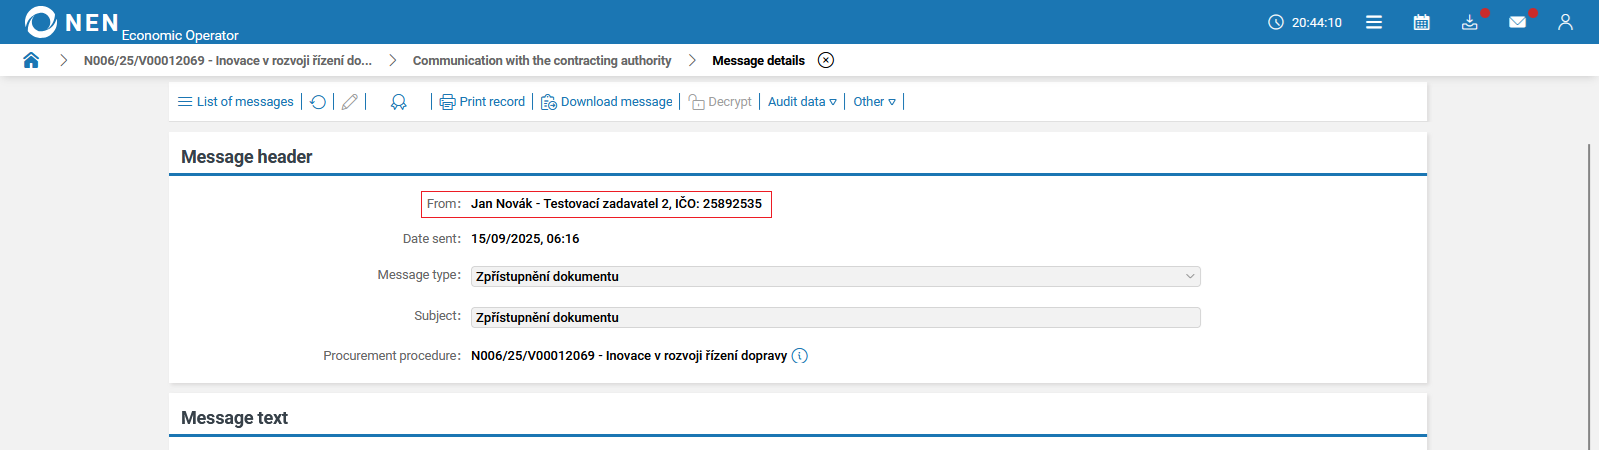Click the List of messages lines icon
This screenshot has width=1599, height=450.
(185, 102)
